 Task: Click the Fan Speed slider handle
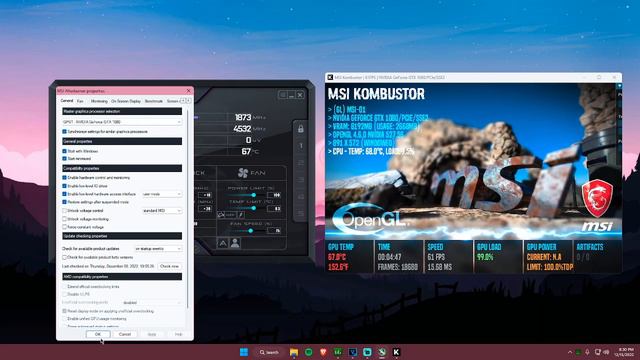(x=251, y=231)
